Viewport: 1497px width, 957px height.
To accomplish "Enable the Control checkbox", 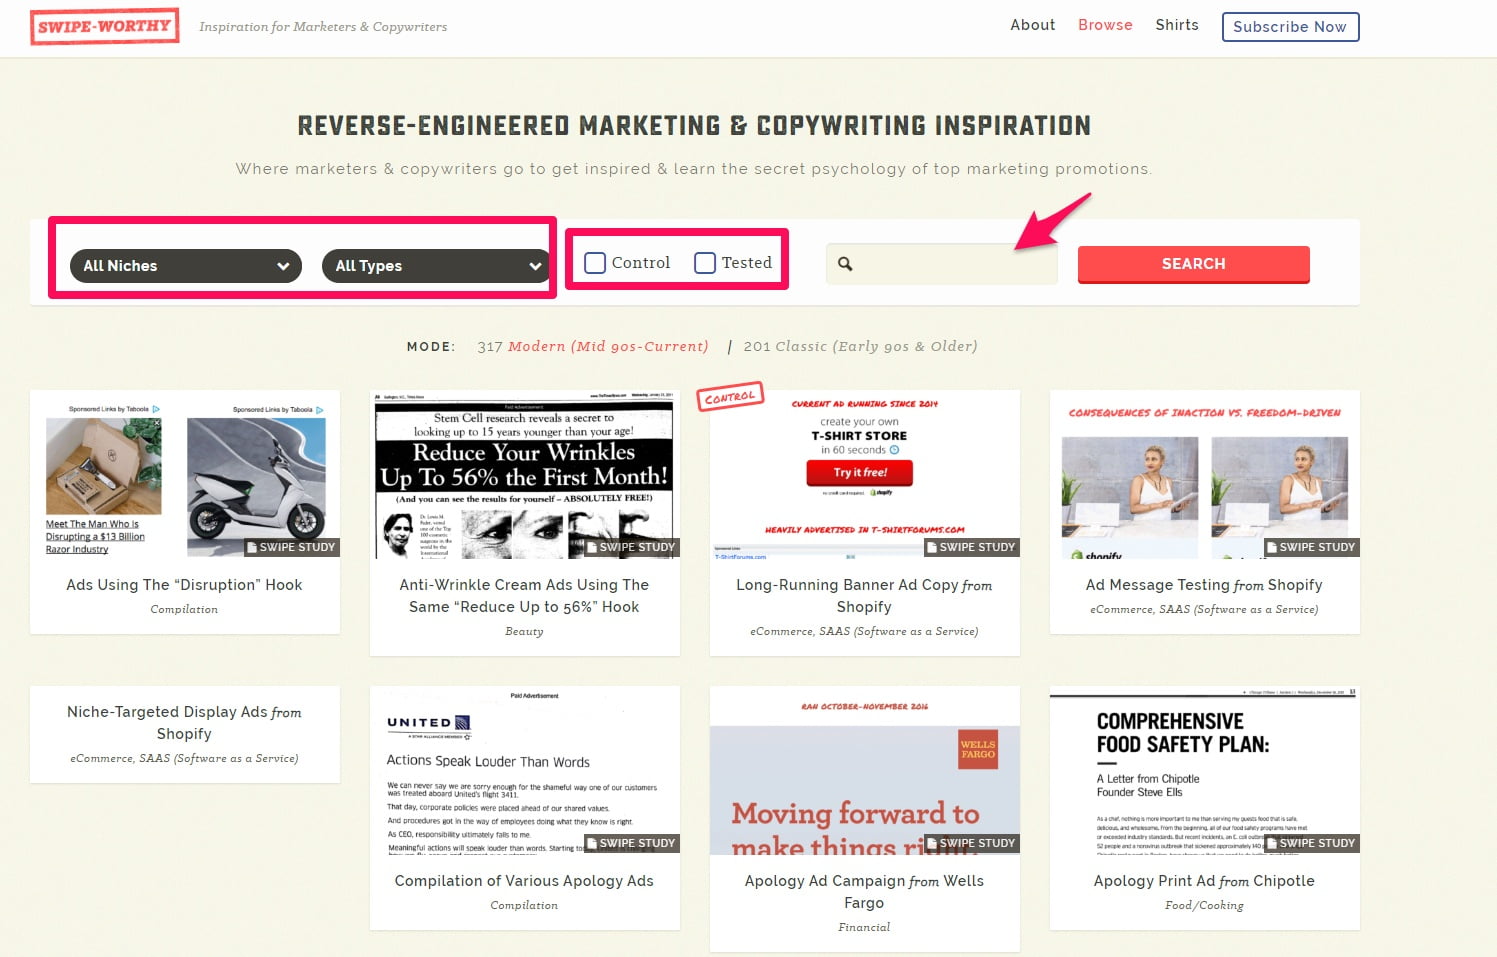I will tap(595, 263).
